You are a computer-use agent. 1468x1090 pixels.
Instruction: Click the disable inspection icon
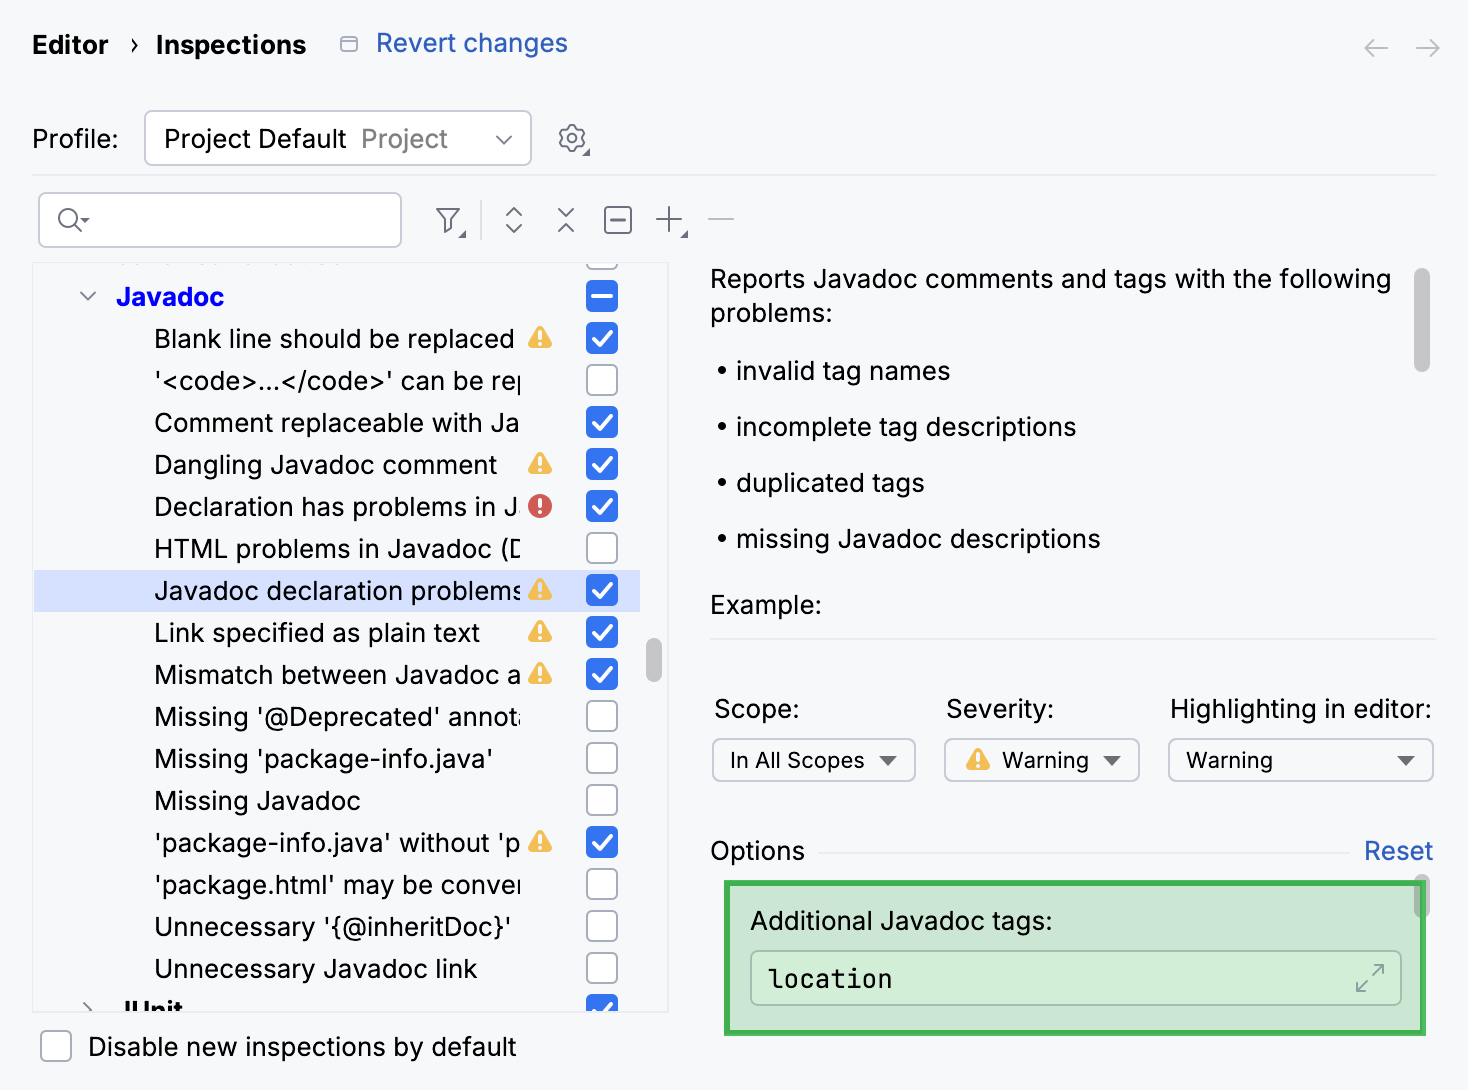(x=617, y=219)
